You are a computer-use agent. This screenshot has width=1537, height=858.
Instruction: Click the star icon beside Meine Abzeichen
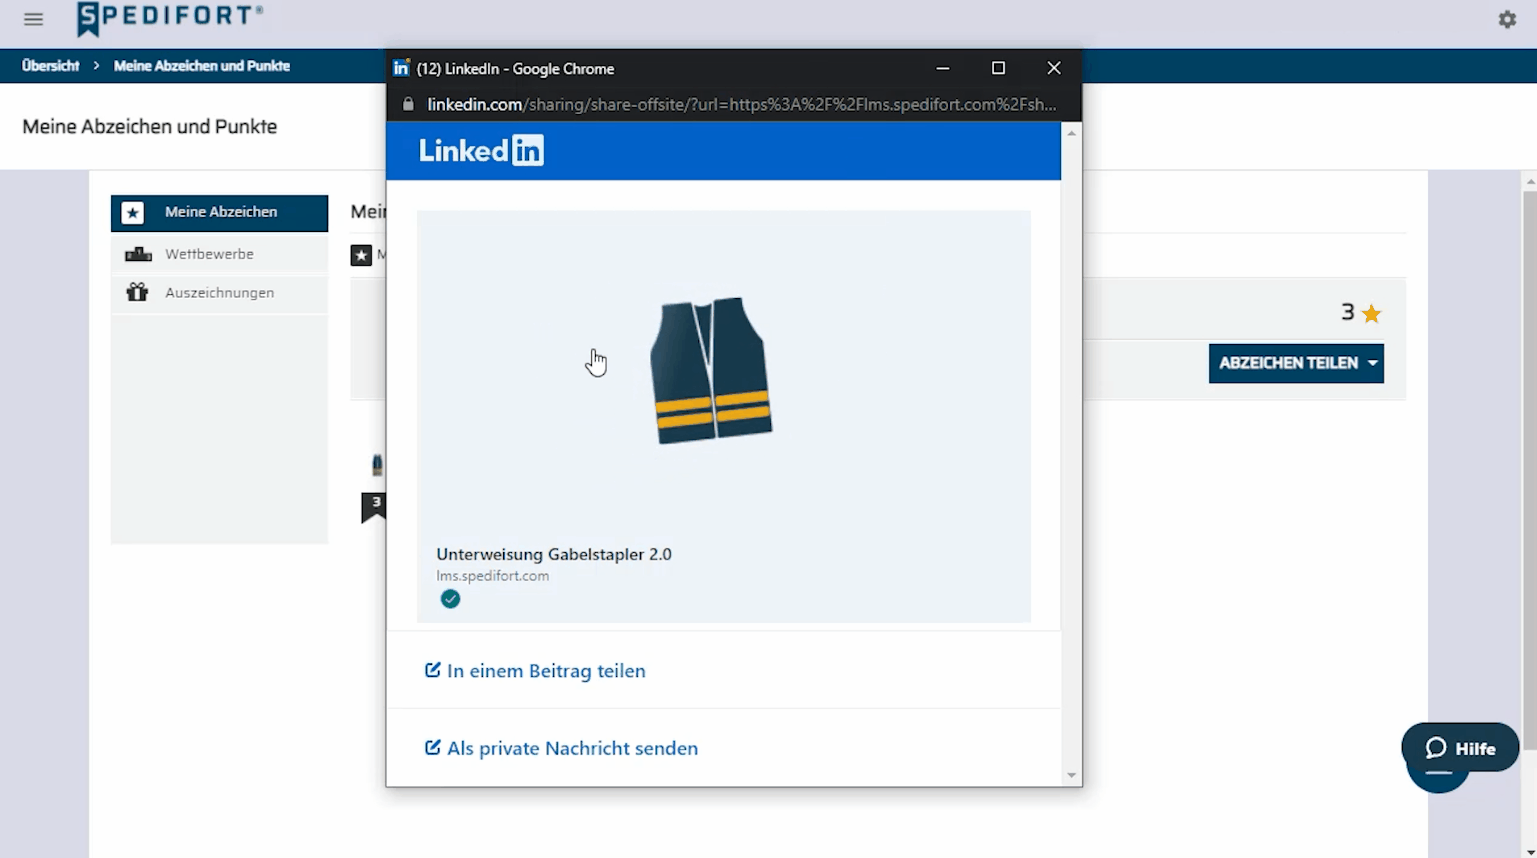133,213
